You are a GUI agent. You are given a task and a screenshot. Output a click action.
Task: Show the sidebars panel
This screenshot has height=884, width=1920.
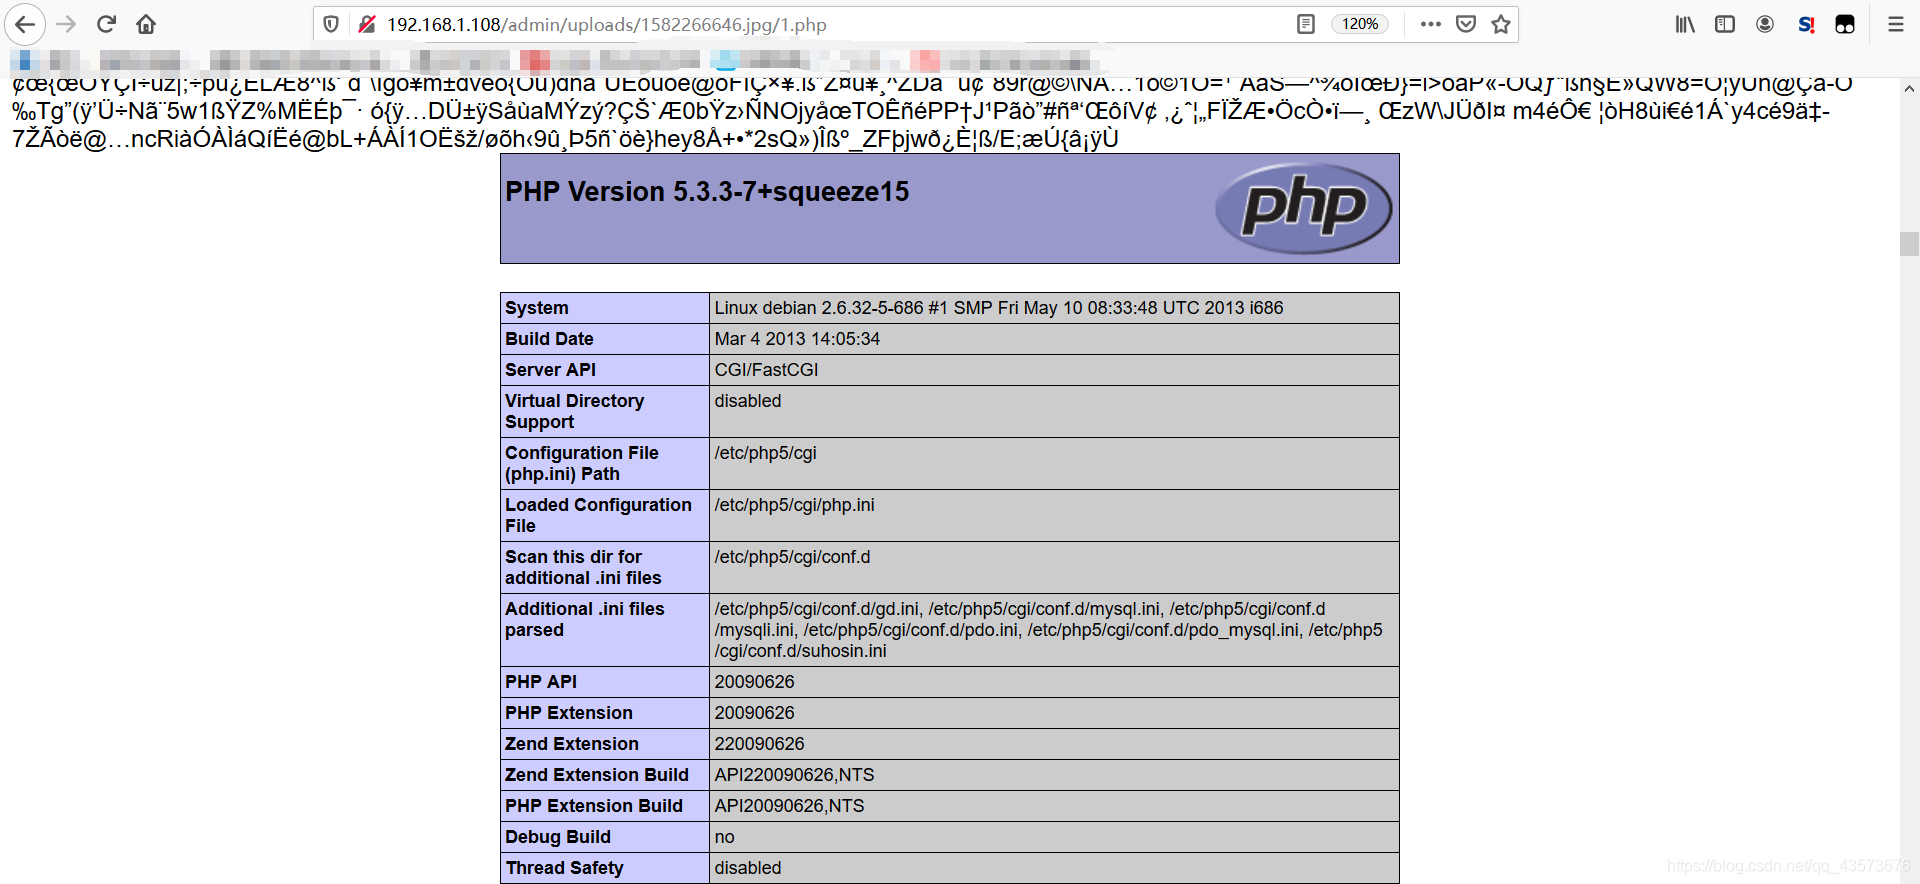click(x=1725, y=24)
